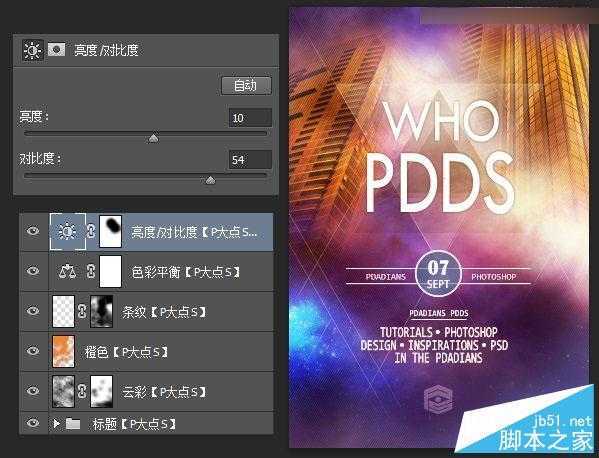Screen dimensions: 599x458
Task: Toggle visibility of 条纹 layer
Action: [33, 311]
